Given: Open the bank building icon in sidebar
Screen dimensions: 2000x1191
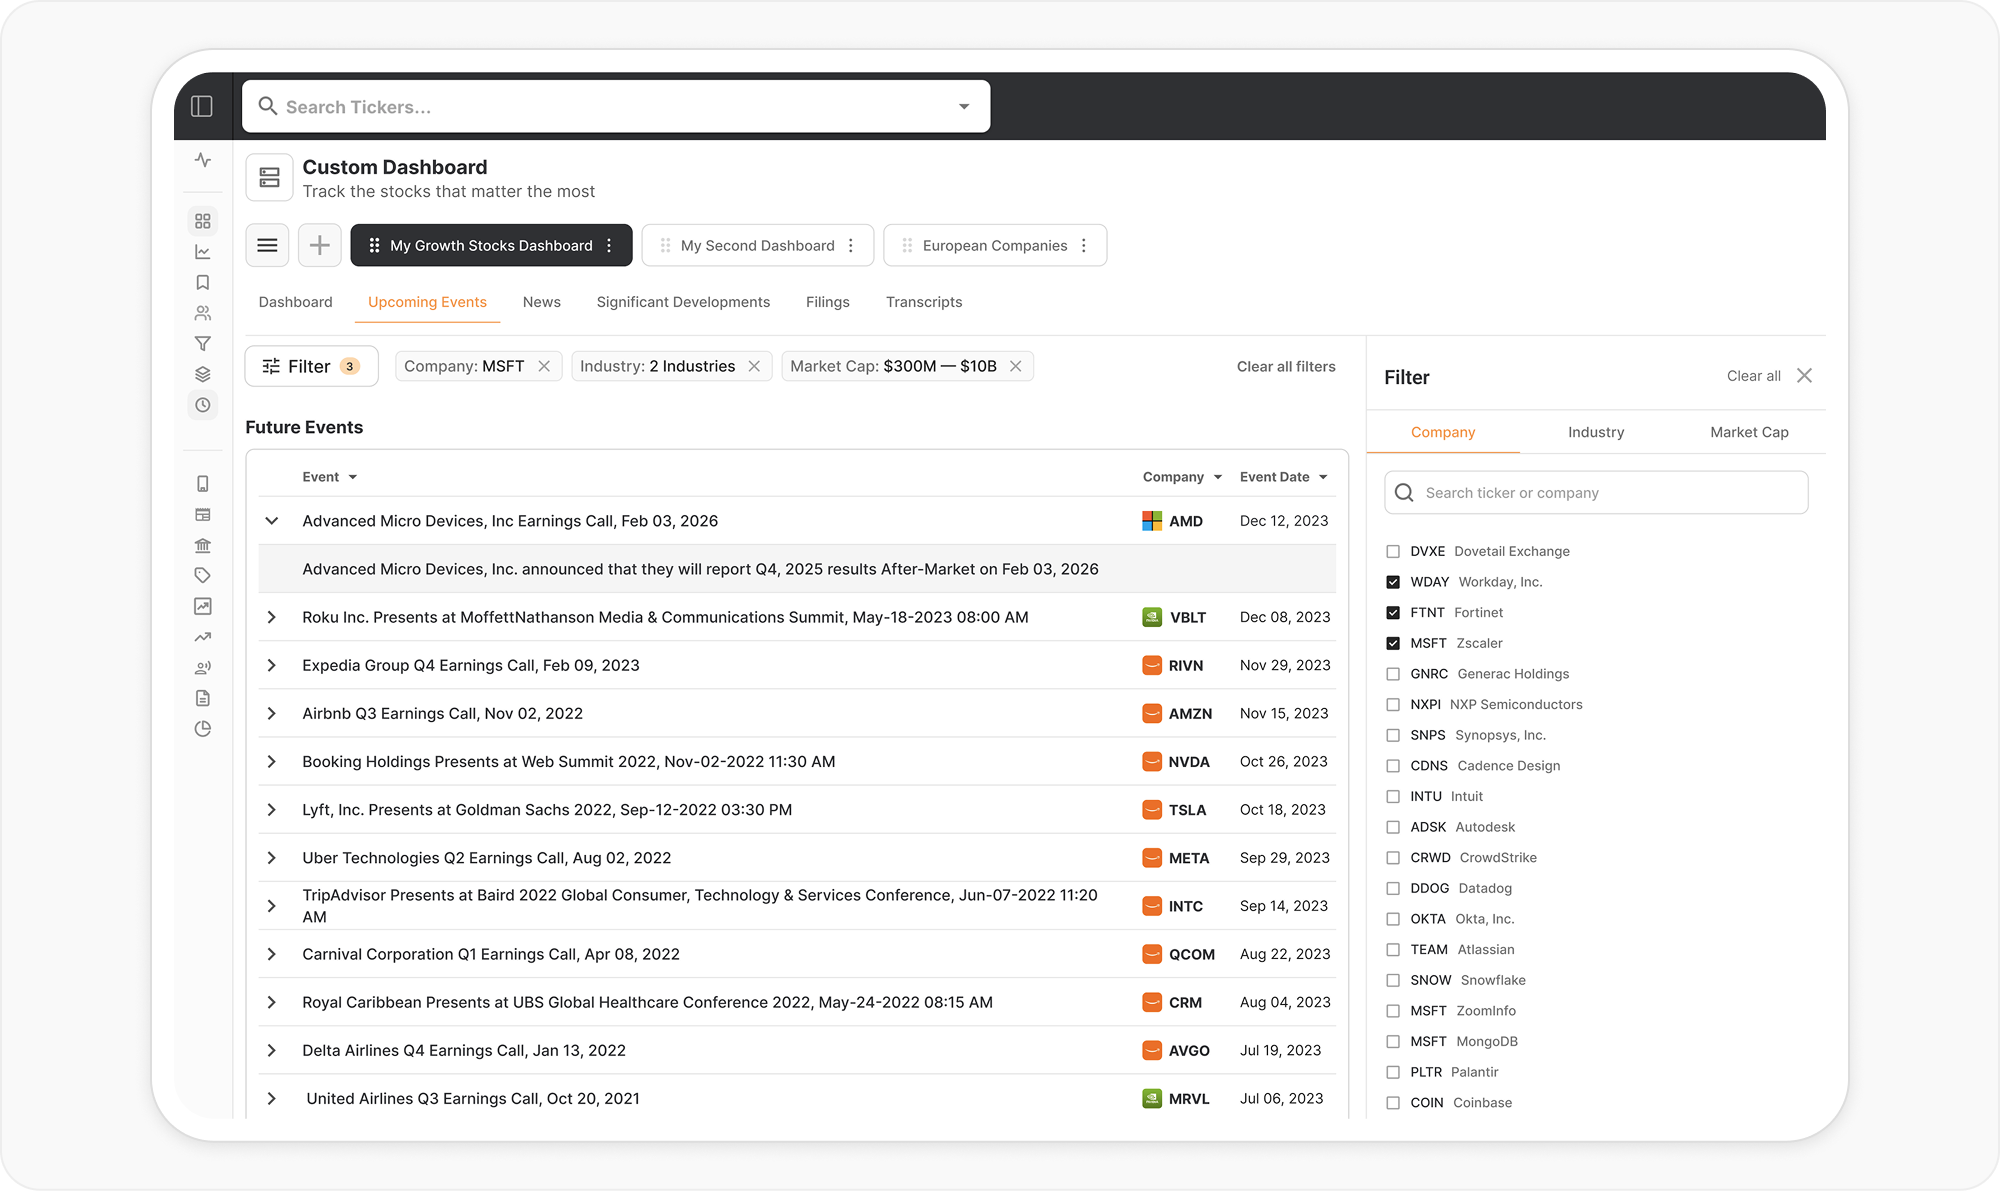Looking at the screenshot, I should (x=203, y=545).
